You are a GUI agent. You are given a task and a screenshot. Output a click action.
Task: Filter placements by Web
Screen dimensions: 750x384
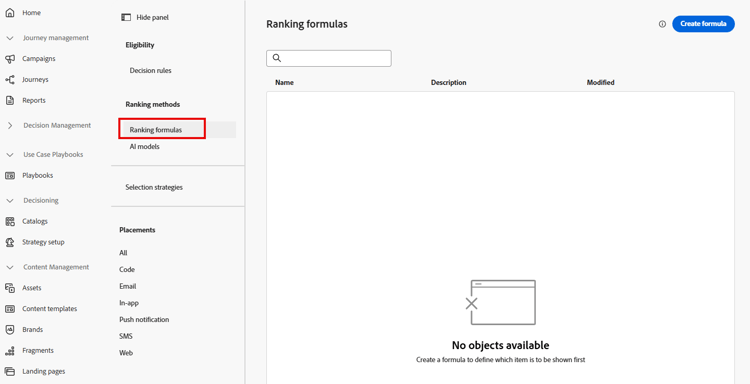126,353
